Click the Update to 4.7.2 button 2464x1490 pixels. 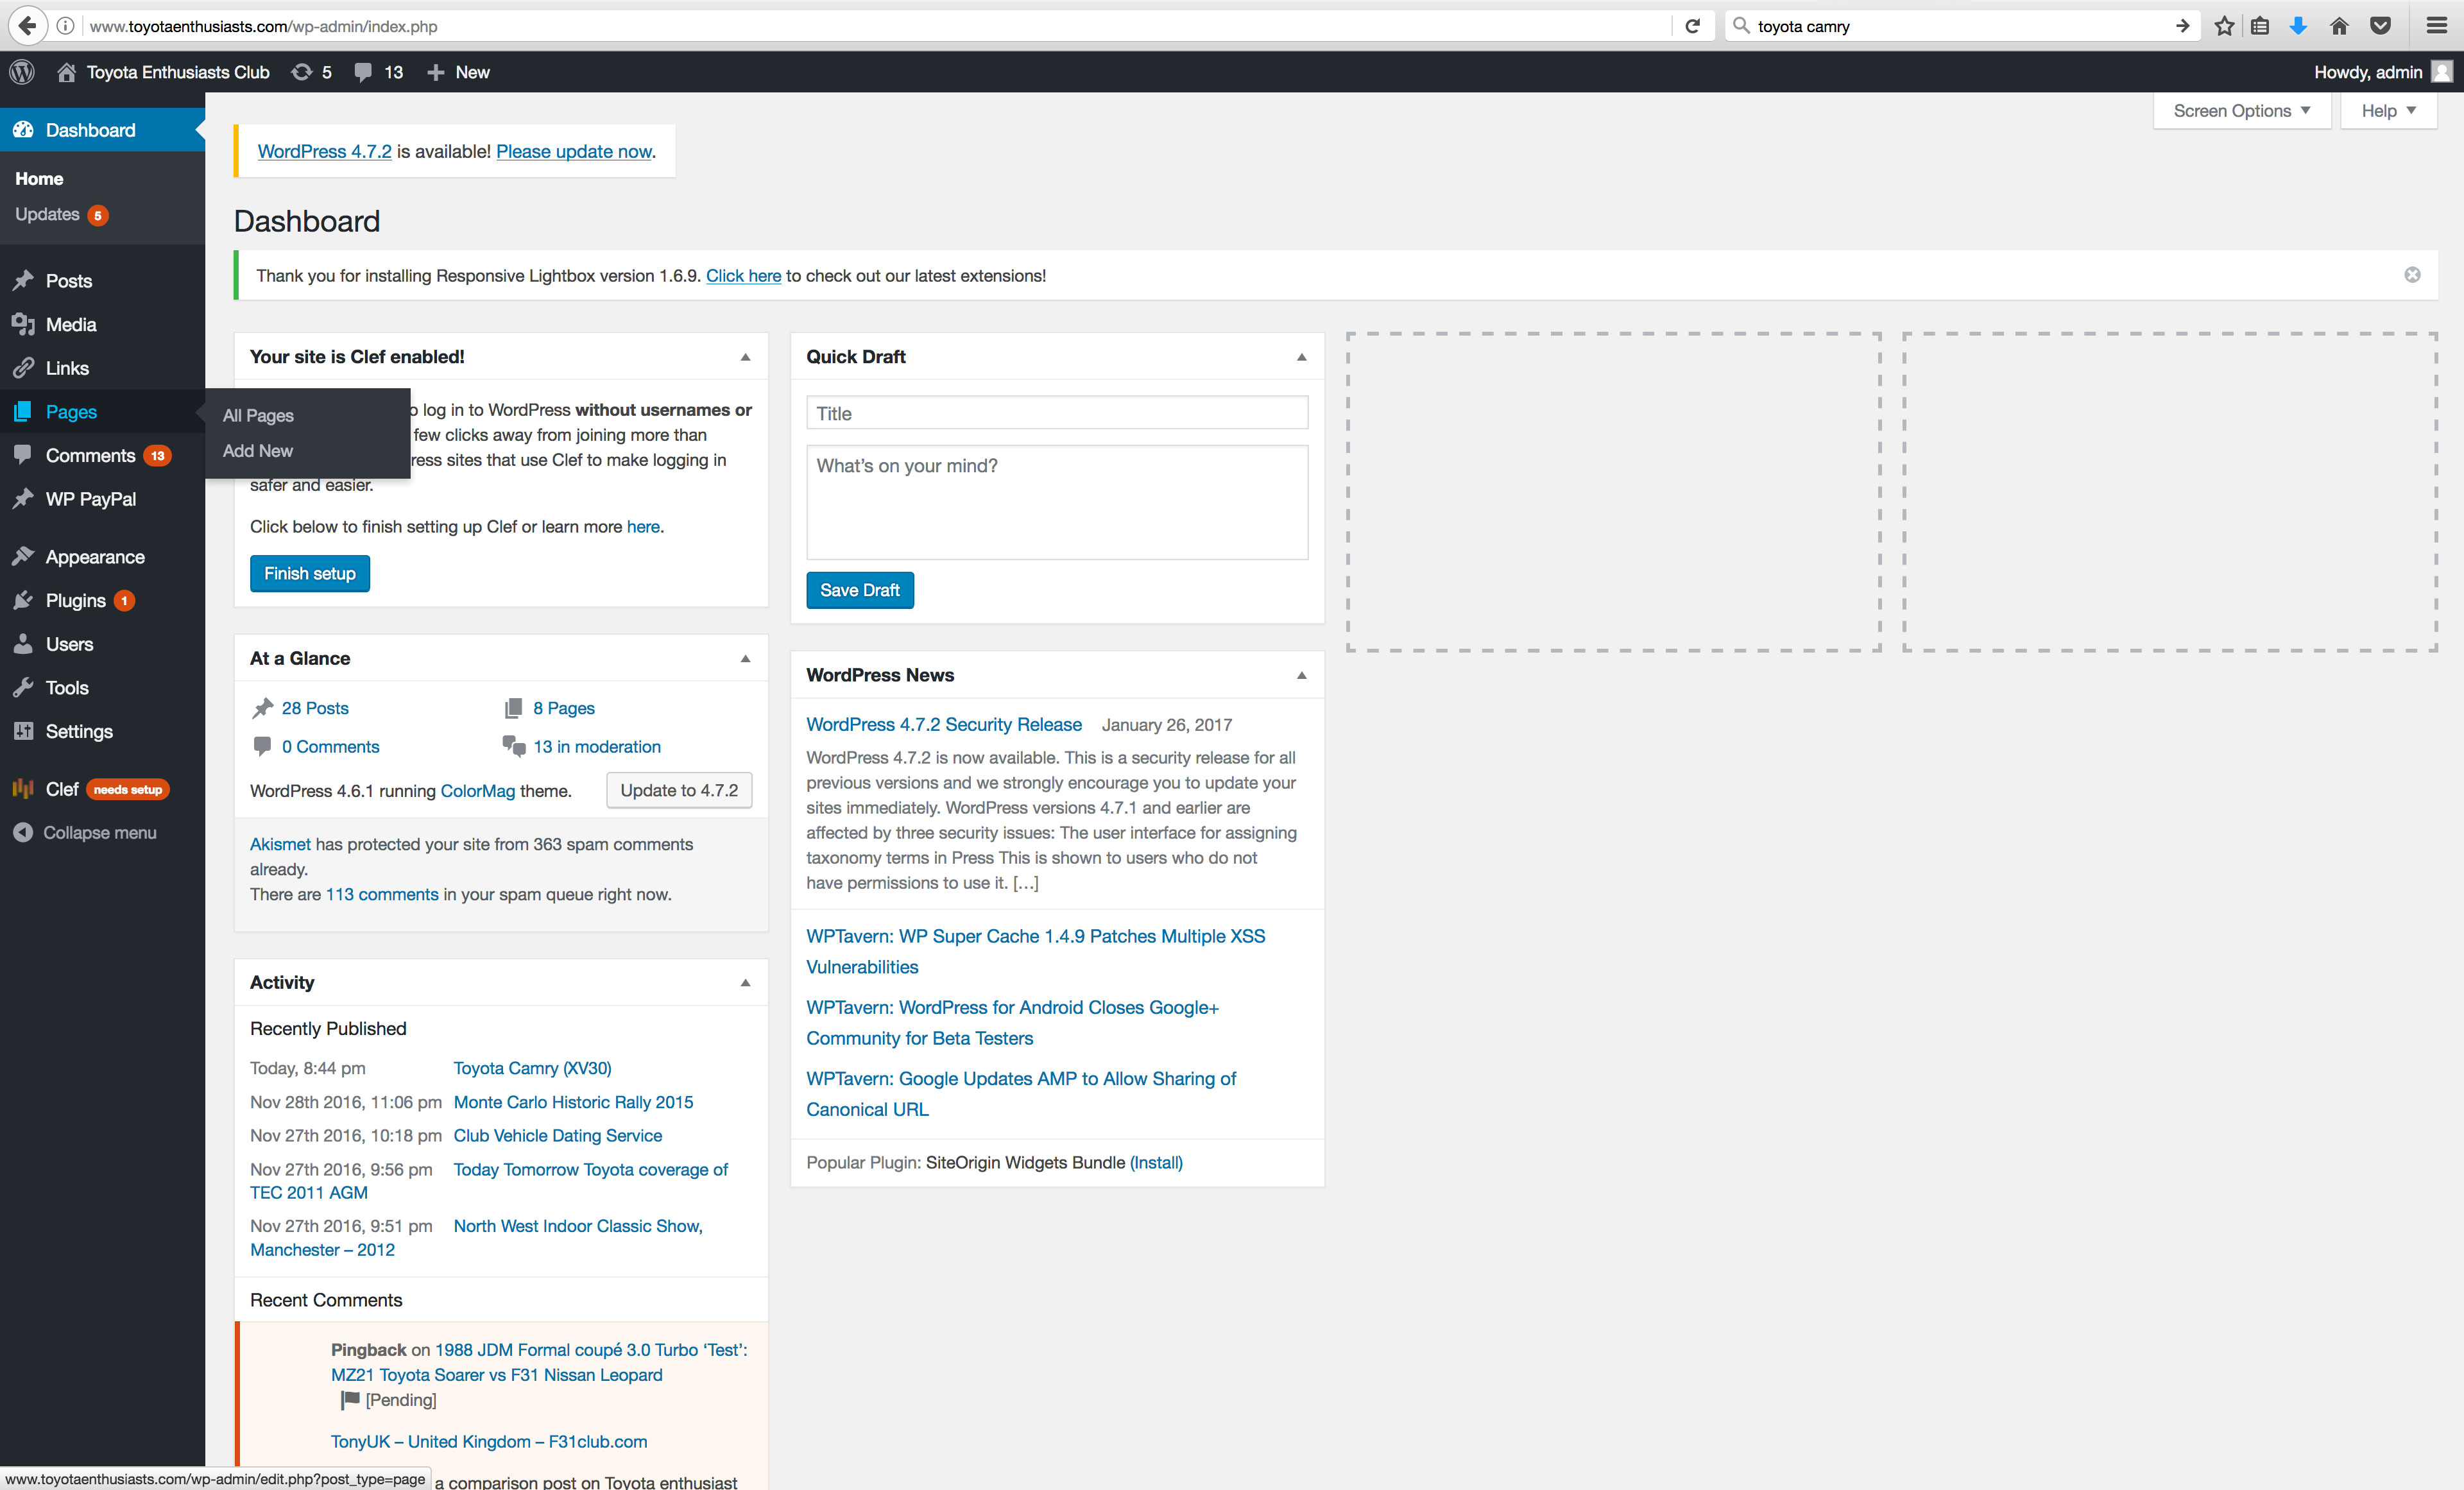[x=679, y=790]
